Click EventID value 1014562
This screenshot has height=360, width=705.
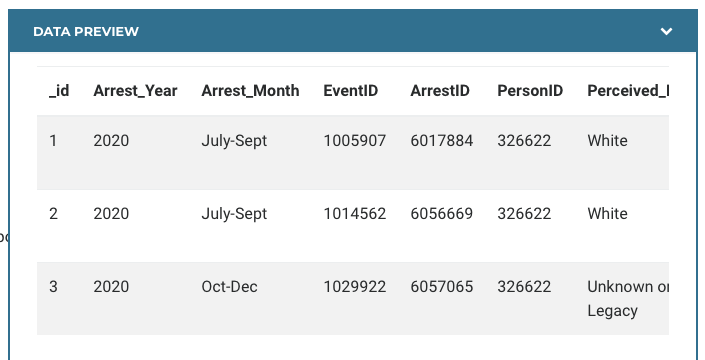pyautogui.click(x=355, y=213)
